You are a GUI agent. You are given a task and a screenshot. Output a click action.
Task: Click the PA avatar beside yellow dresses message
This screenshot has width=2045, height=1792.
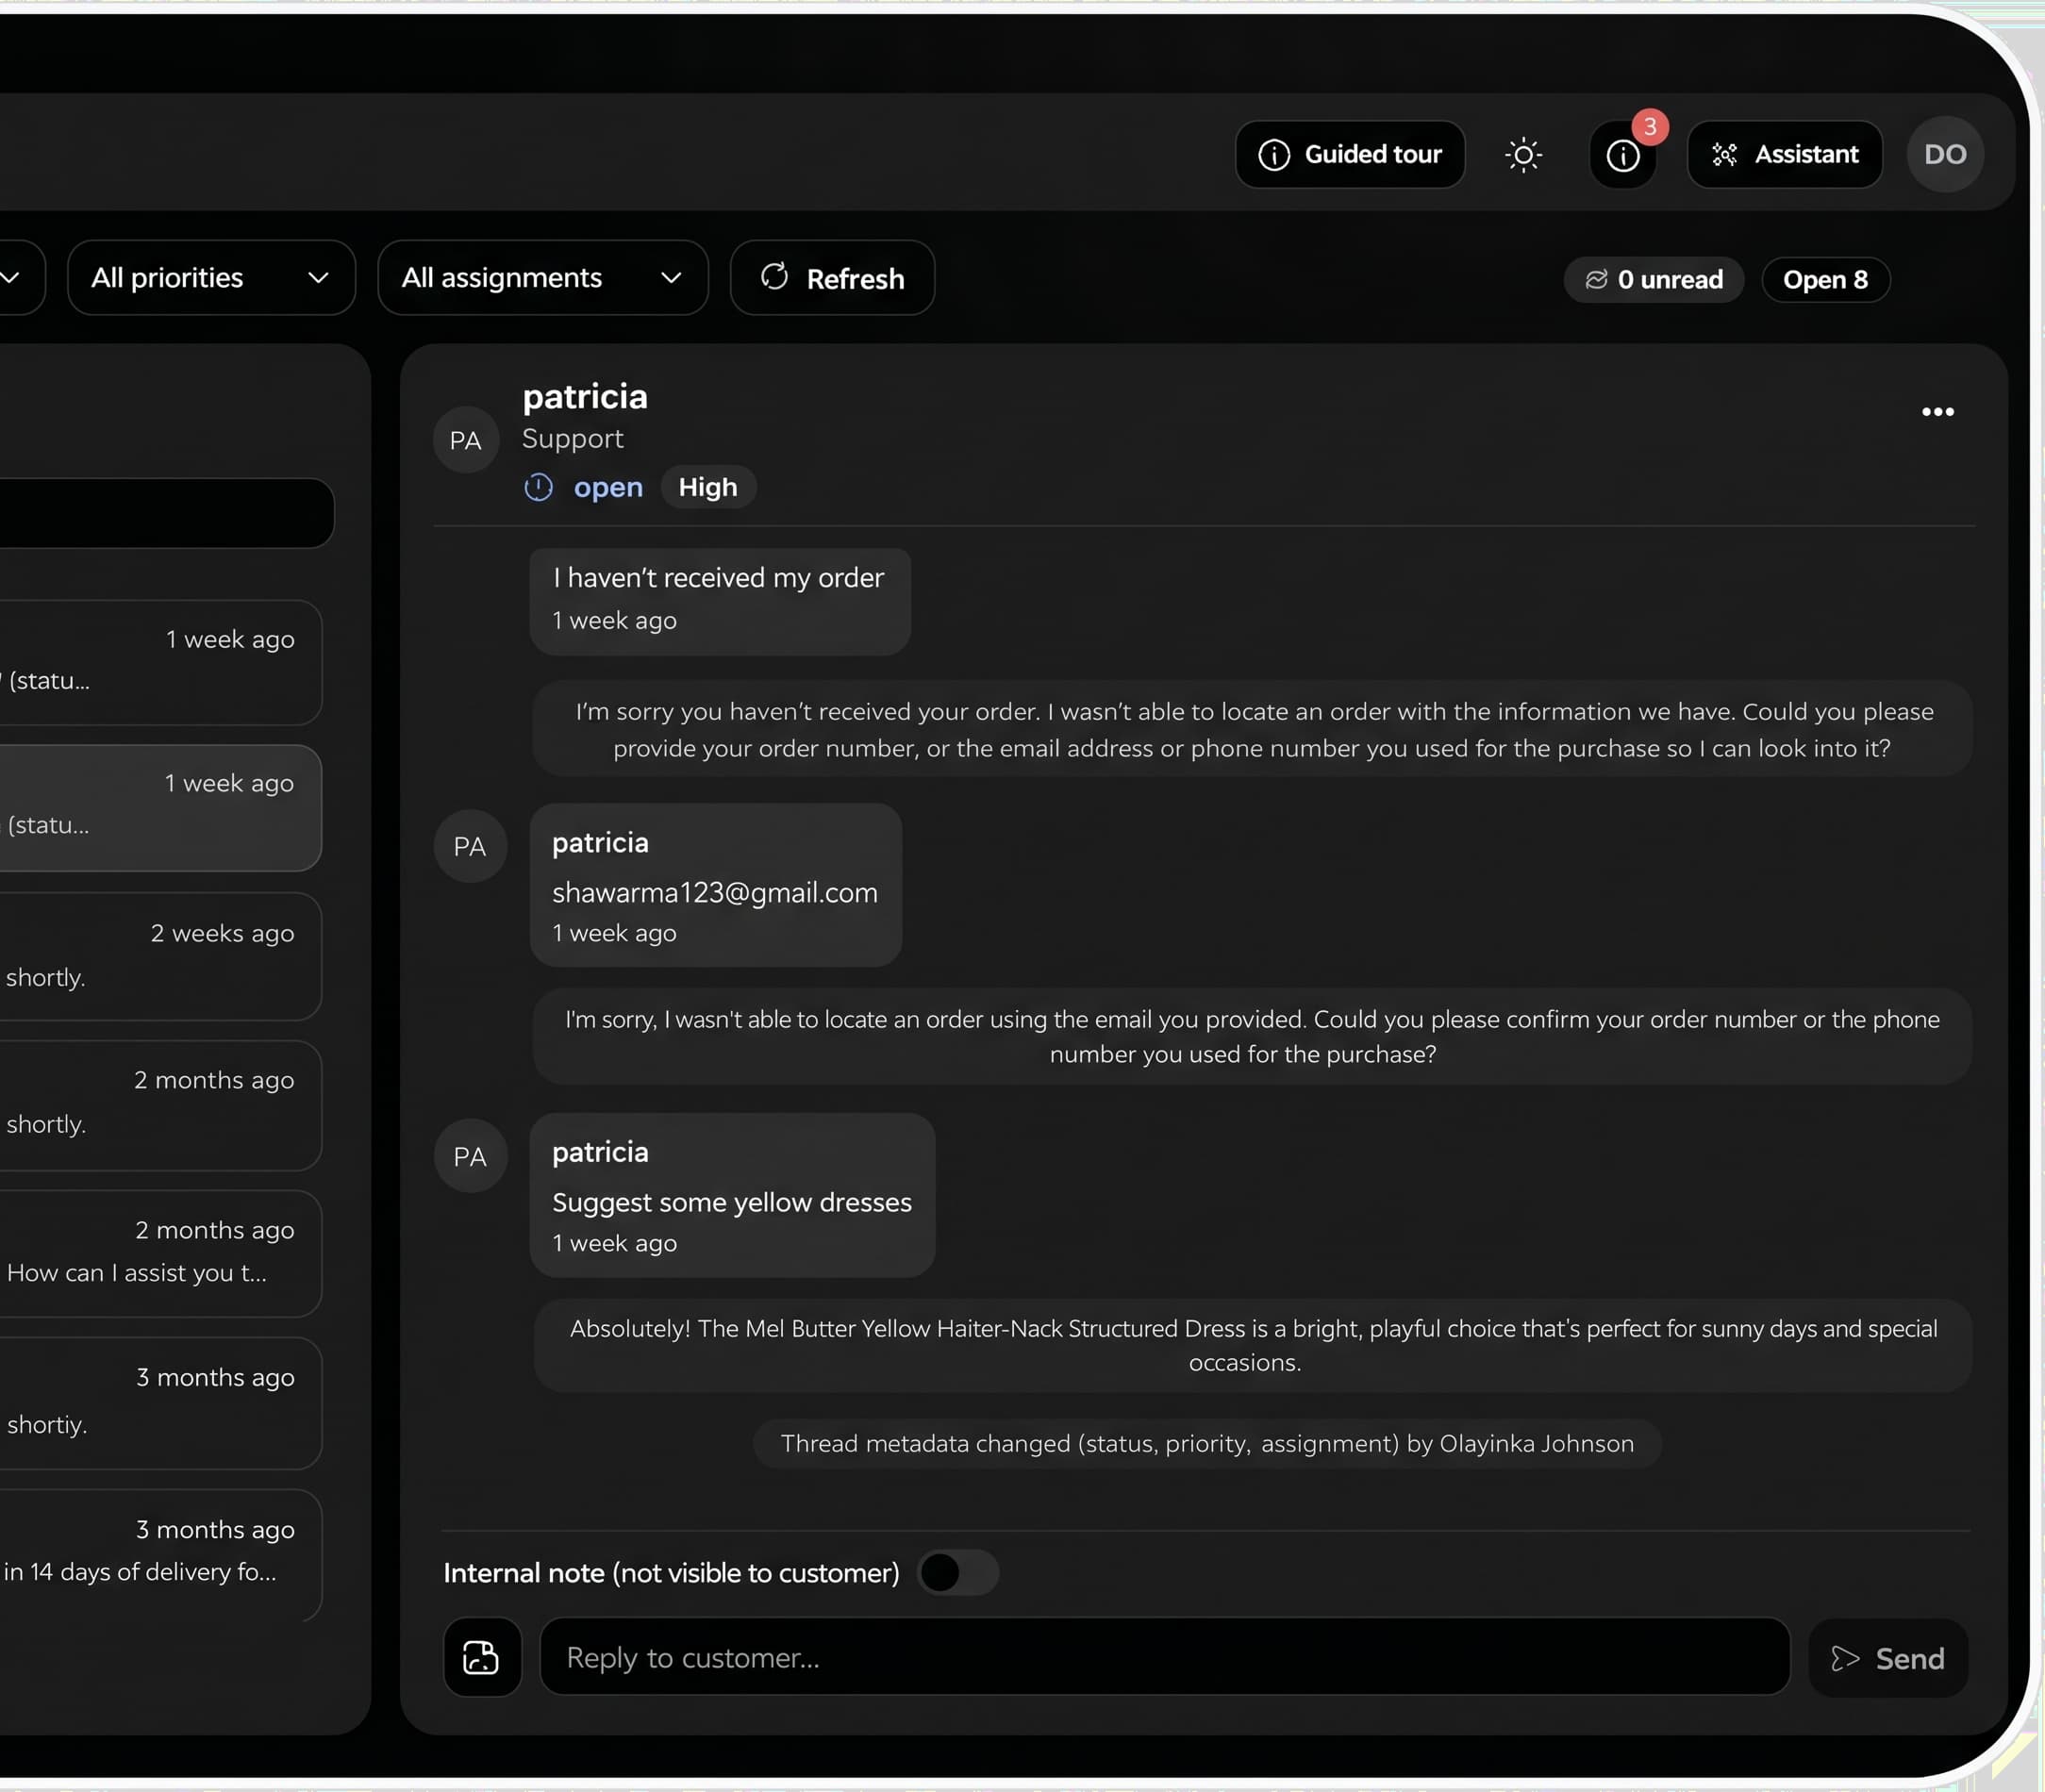(470, 1156)
